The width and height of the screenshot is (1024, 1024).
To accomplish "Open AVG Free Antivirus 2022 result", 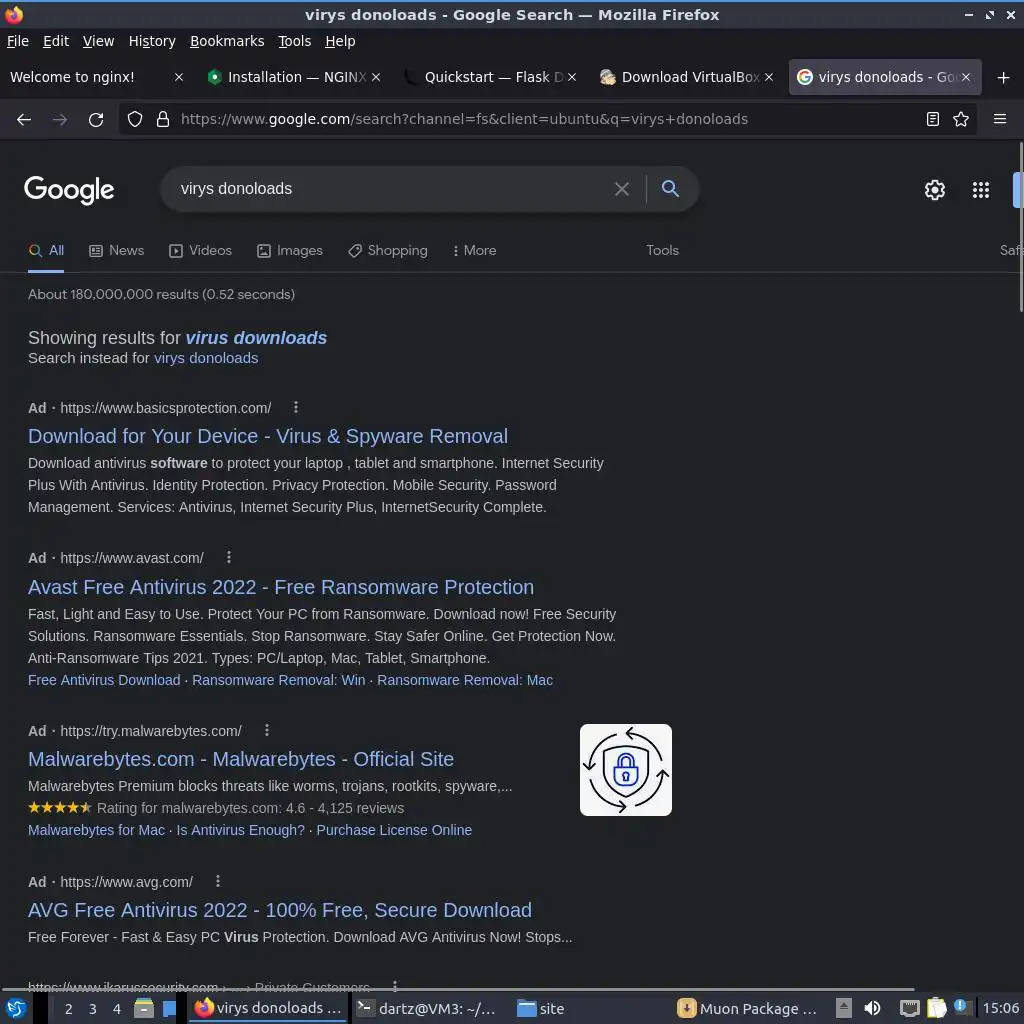I will [x=280, y=910].
